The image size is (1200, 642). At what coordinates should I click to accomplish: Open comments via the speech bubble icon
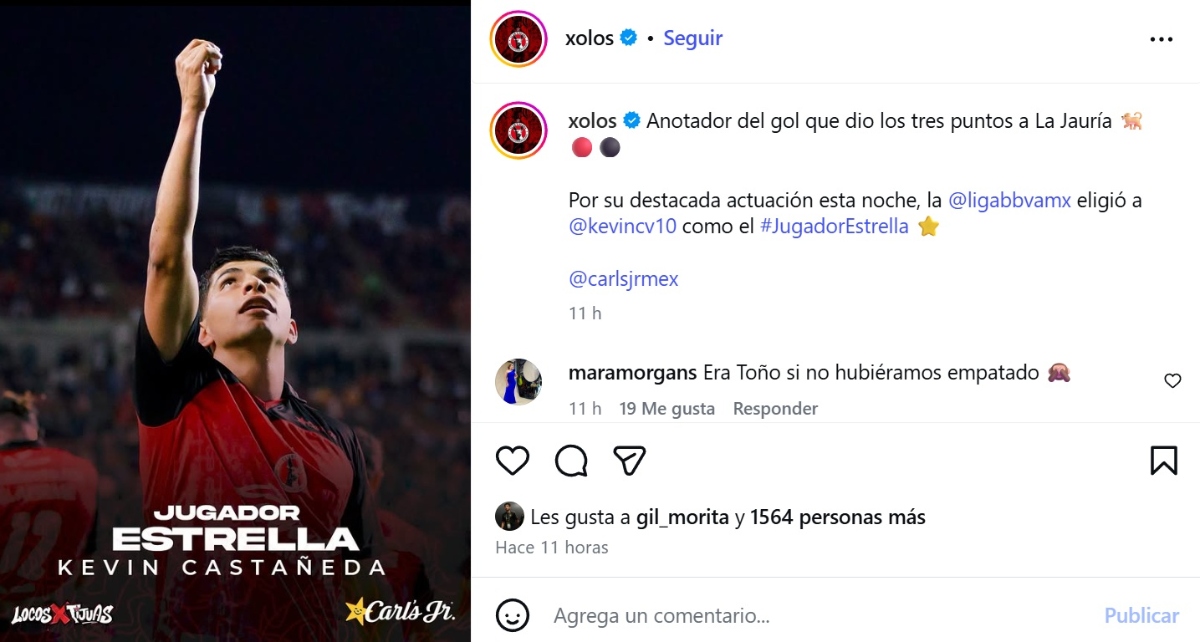pyautogui.click(x=571, y=460)
